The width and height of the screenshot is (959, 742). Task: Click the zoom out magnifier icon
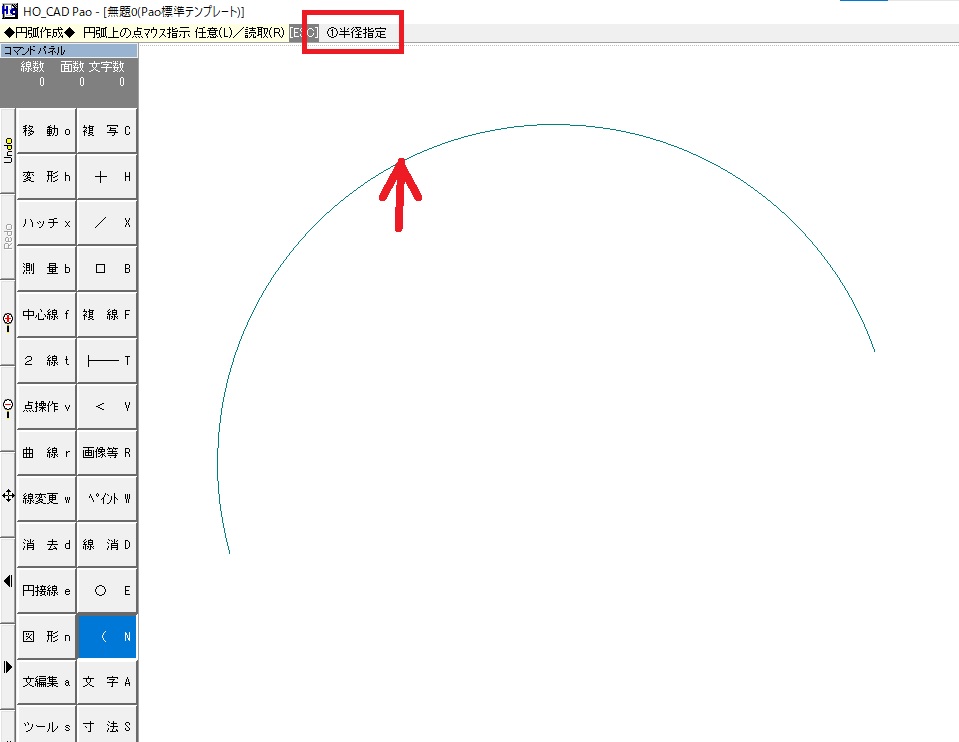tap(8, 407)
